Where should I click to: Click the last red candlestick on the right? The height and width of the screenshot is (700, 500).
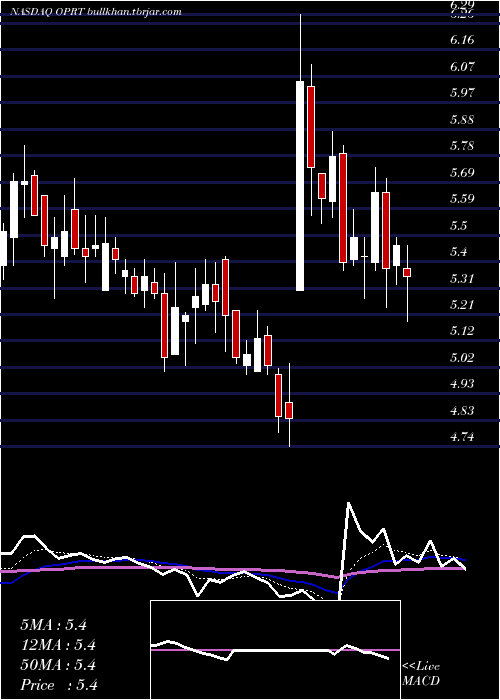[x=407, y=273]
